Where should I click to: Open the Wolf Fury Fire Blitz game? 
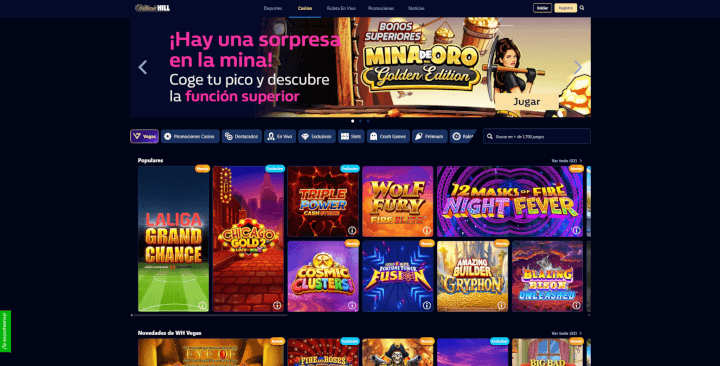(398, 201)
